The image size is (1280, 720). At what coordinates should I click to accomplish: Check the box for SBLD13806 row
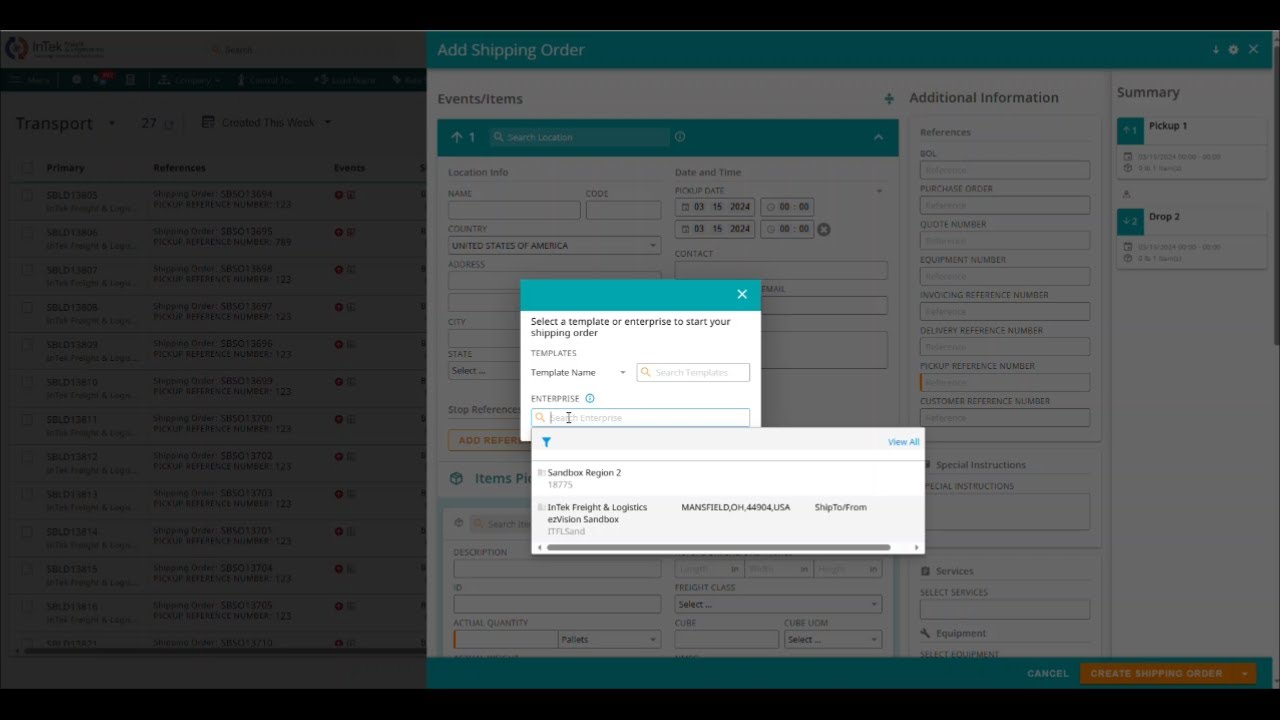[28, 232]
